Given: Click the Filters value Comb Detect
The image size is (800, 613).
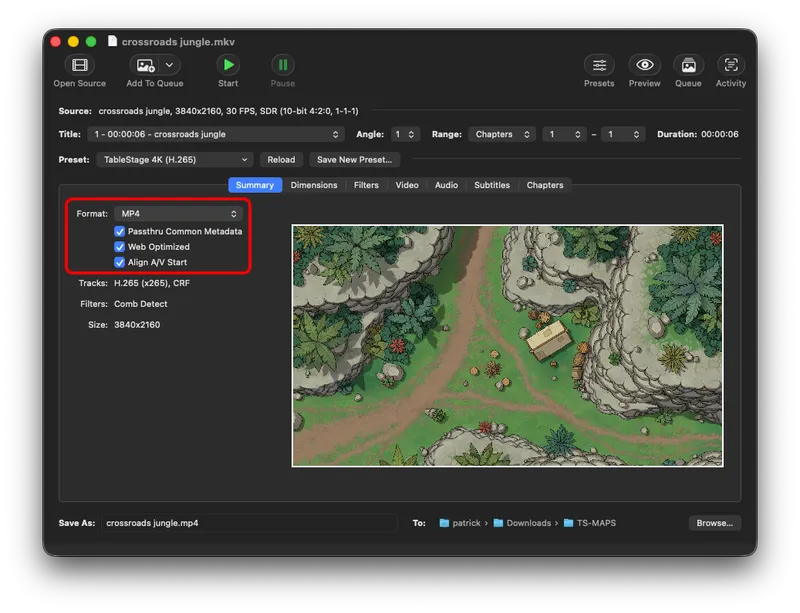Looking at the screenshot, I should (x=140, y=304).
